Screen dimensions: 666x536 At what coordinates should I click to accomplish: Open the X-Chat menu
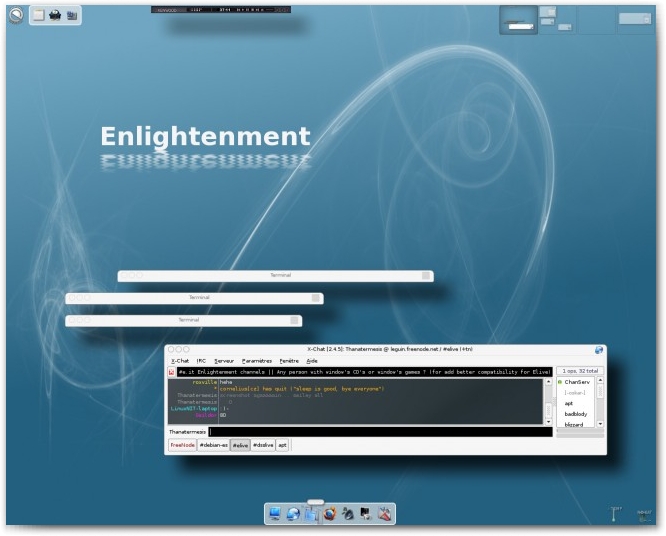(x=180, y=361)
